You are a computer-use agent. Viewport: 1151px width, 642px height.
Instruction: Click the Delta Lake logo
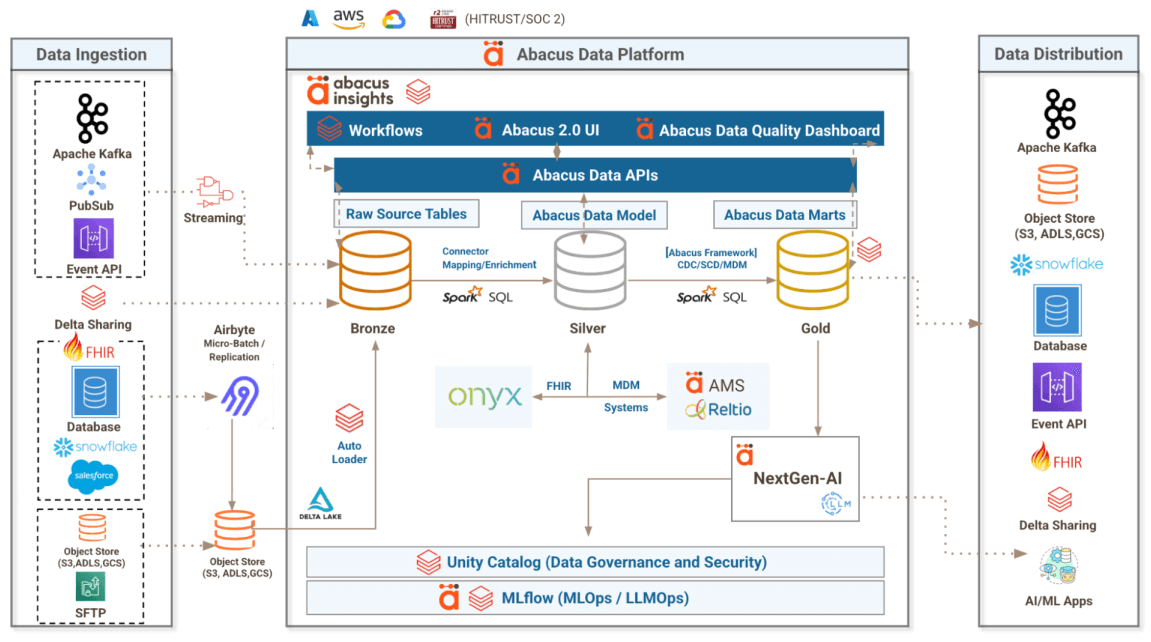coord(320,503)
